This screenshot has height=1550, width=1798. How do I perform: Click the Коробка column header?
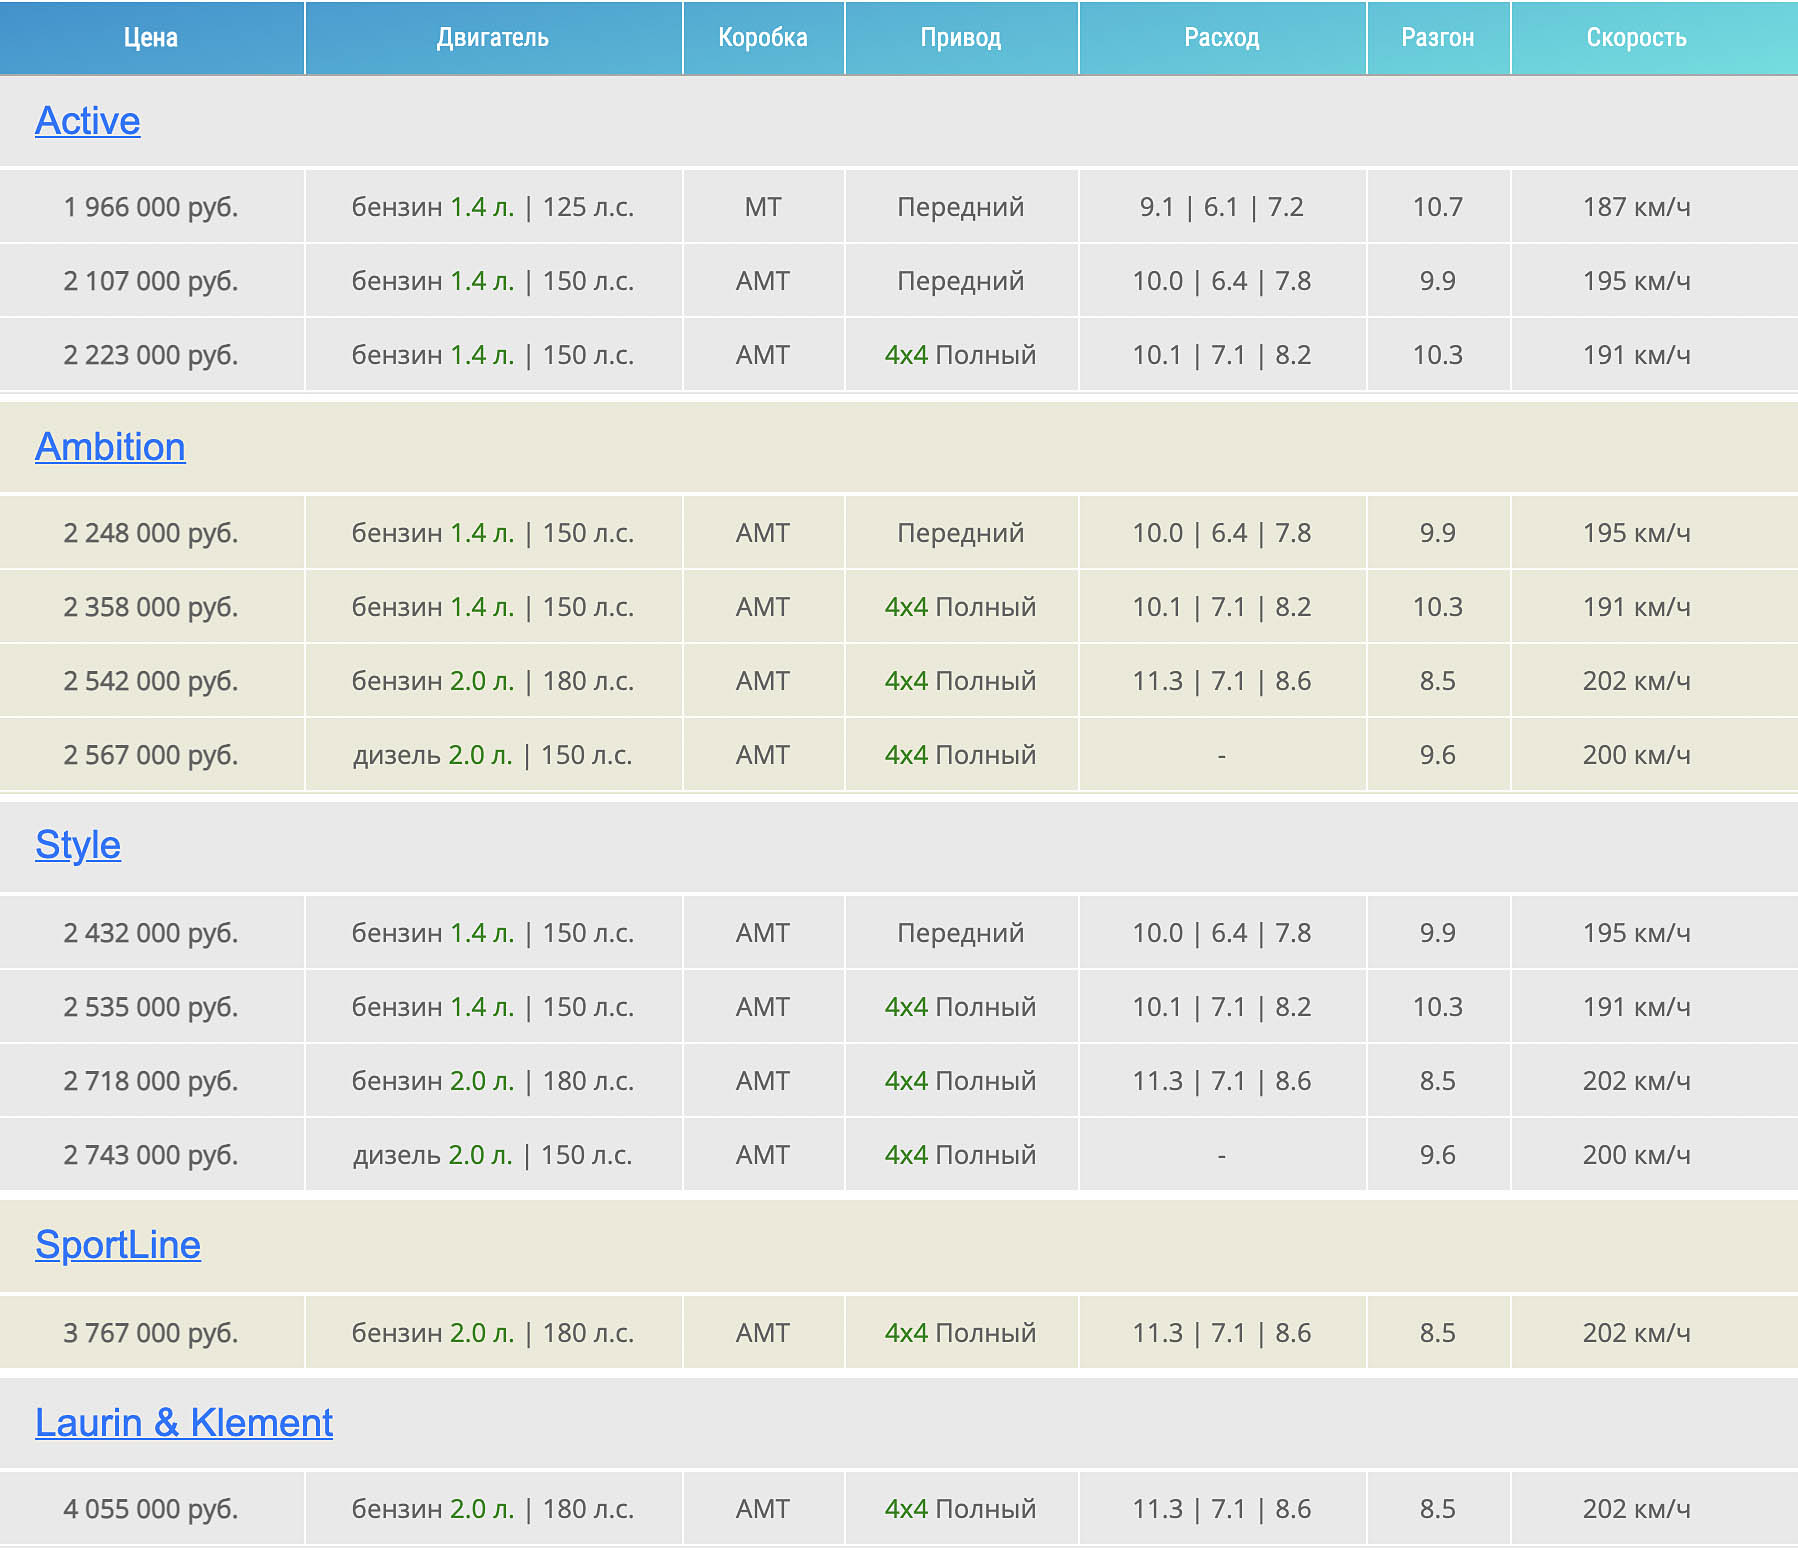click(x=763, y=38)
